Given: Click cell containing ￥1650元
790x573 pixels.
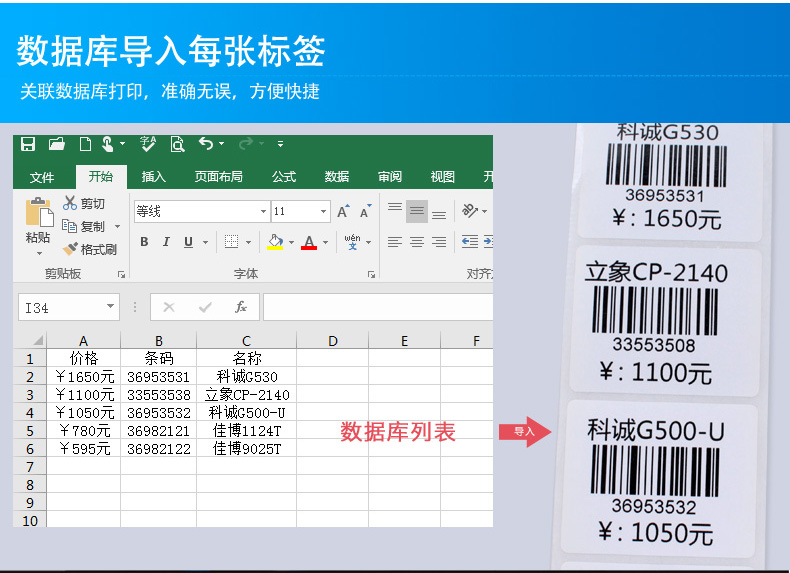Looking at the screenshot, I should click(84, 376).
